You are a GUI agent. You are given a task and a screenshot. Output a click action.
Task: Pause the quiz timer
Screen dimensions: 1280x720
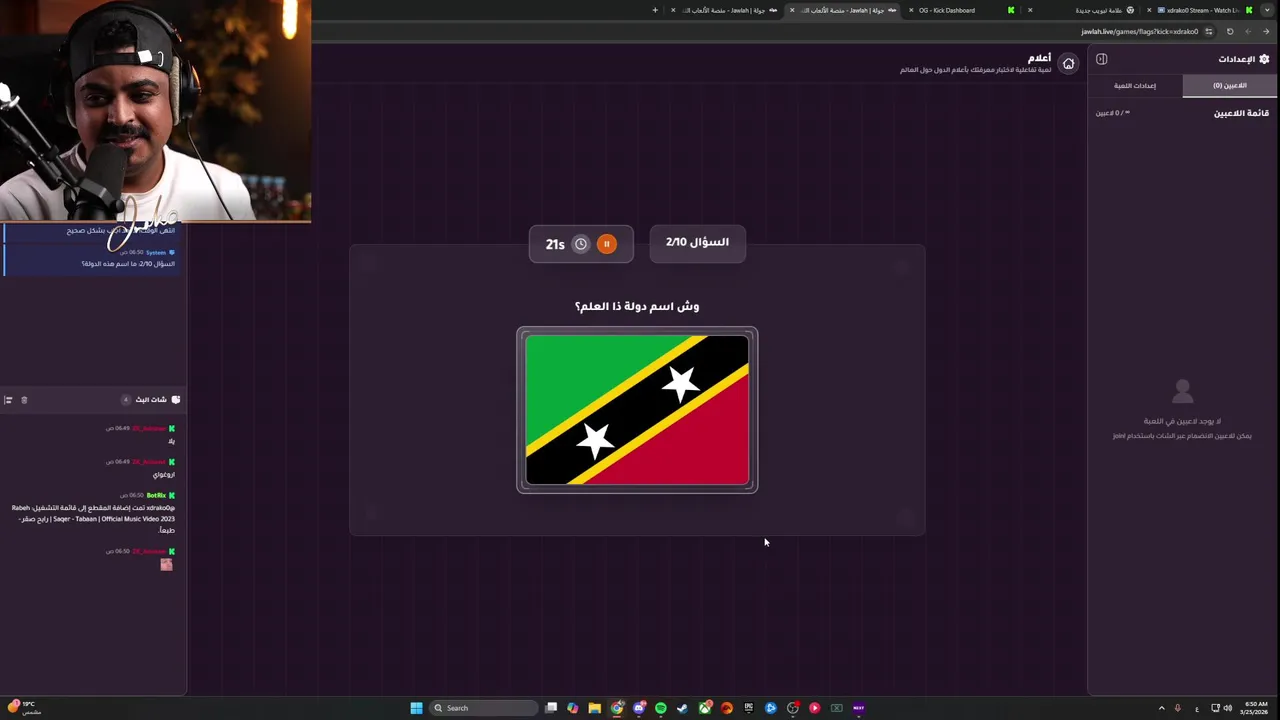(606, 244)
